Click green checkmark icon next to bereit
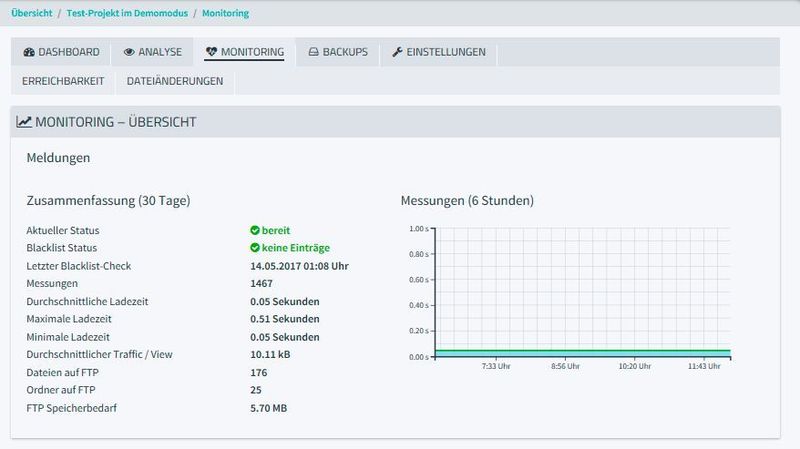The image size is (800, 449). click(x=255, y=230)
